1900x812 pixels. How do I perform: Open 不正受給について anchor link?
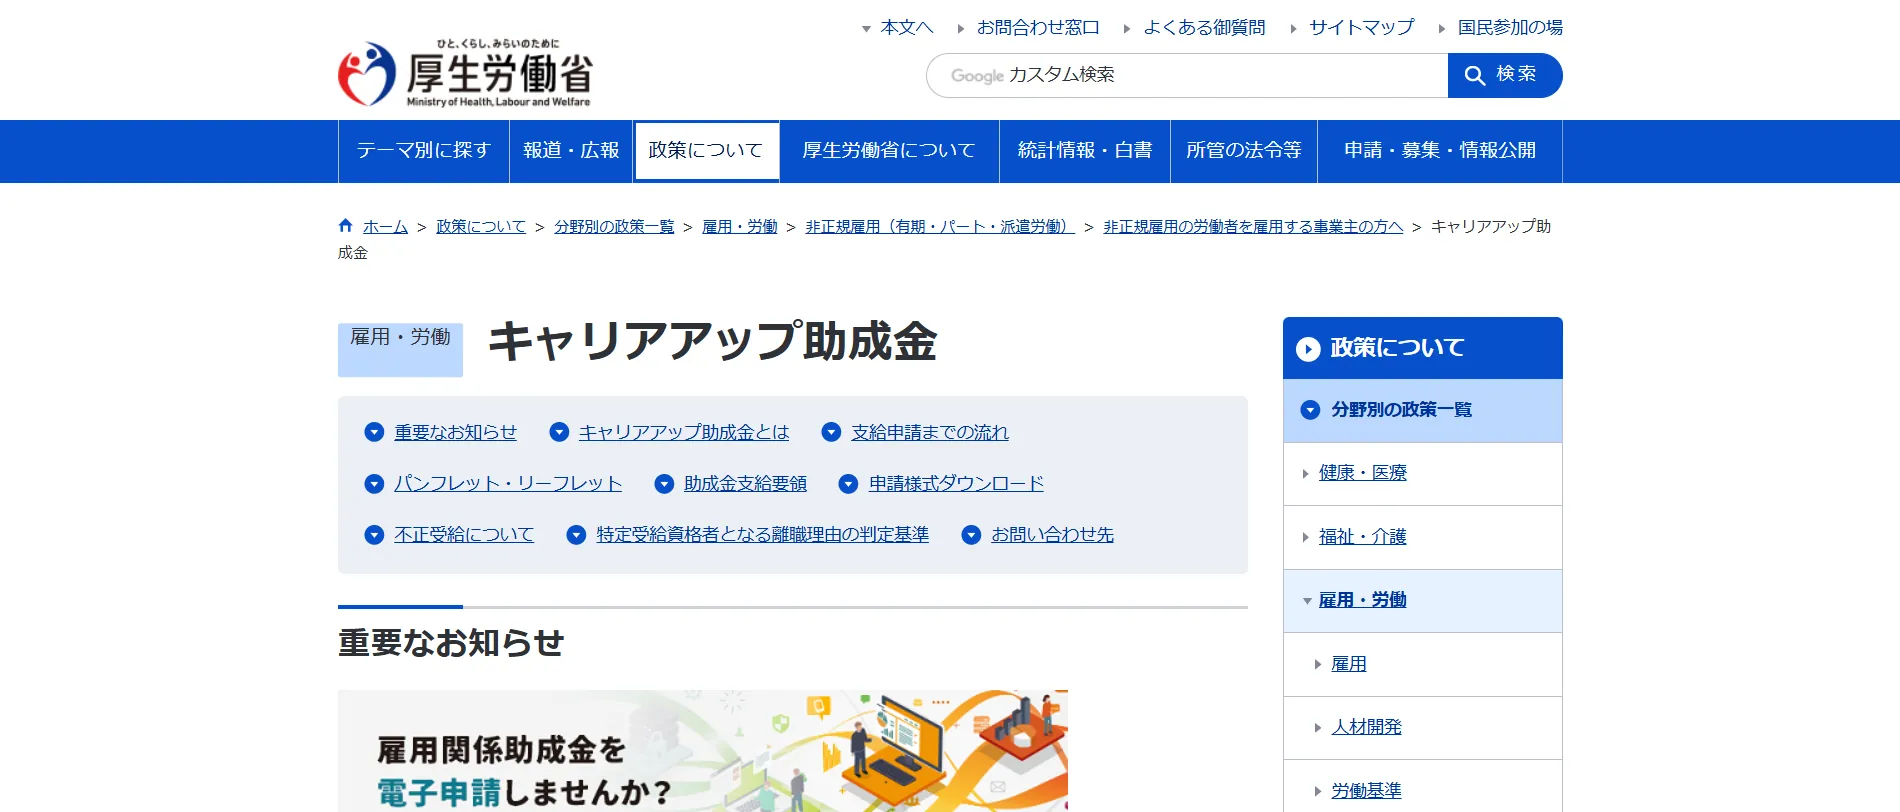click(x=464, y=535)
